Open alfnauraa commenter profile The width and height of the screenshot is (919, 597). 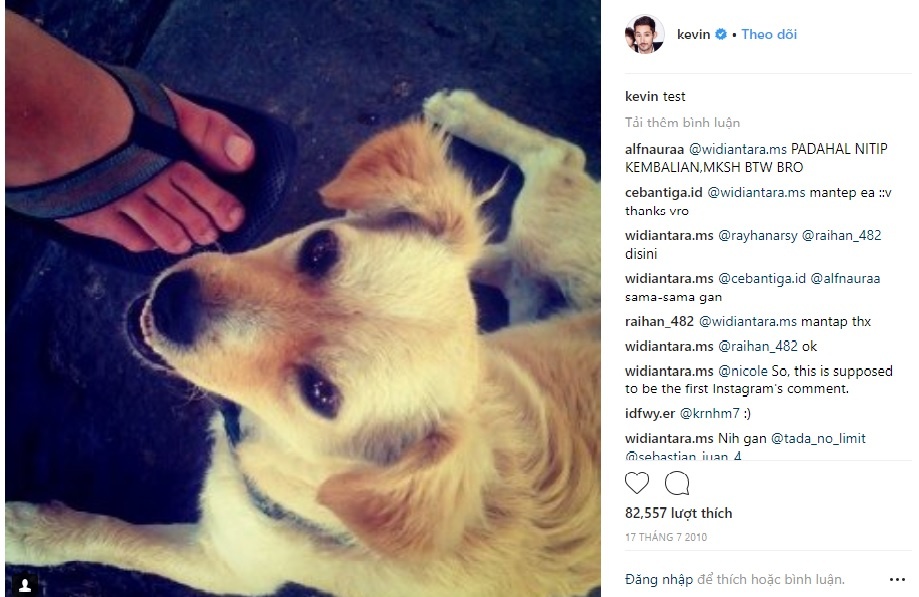tap(654, 149)
